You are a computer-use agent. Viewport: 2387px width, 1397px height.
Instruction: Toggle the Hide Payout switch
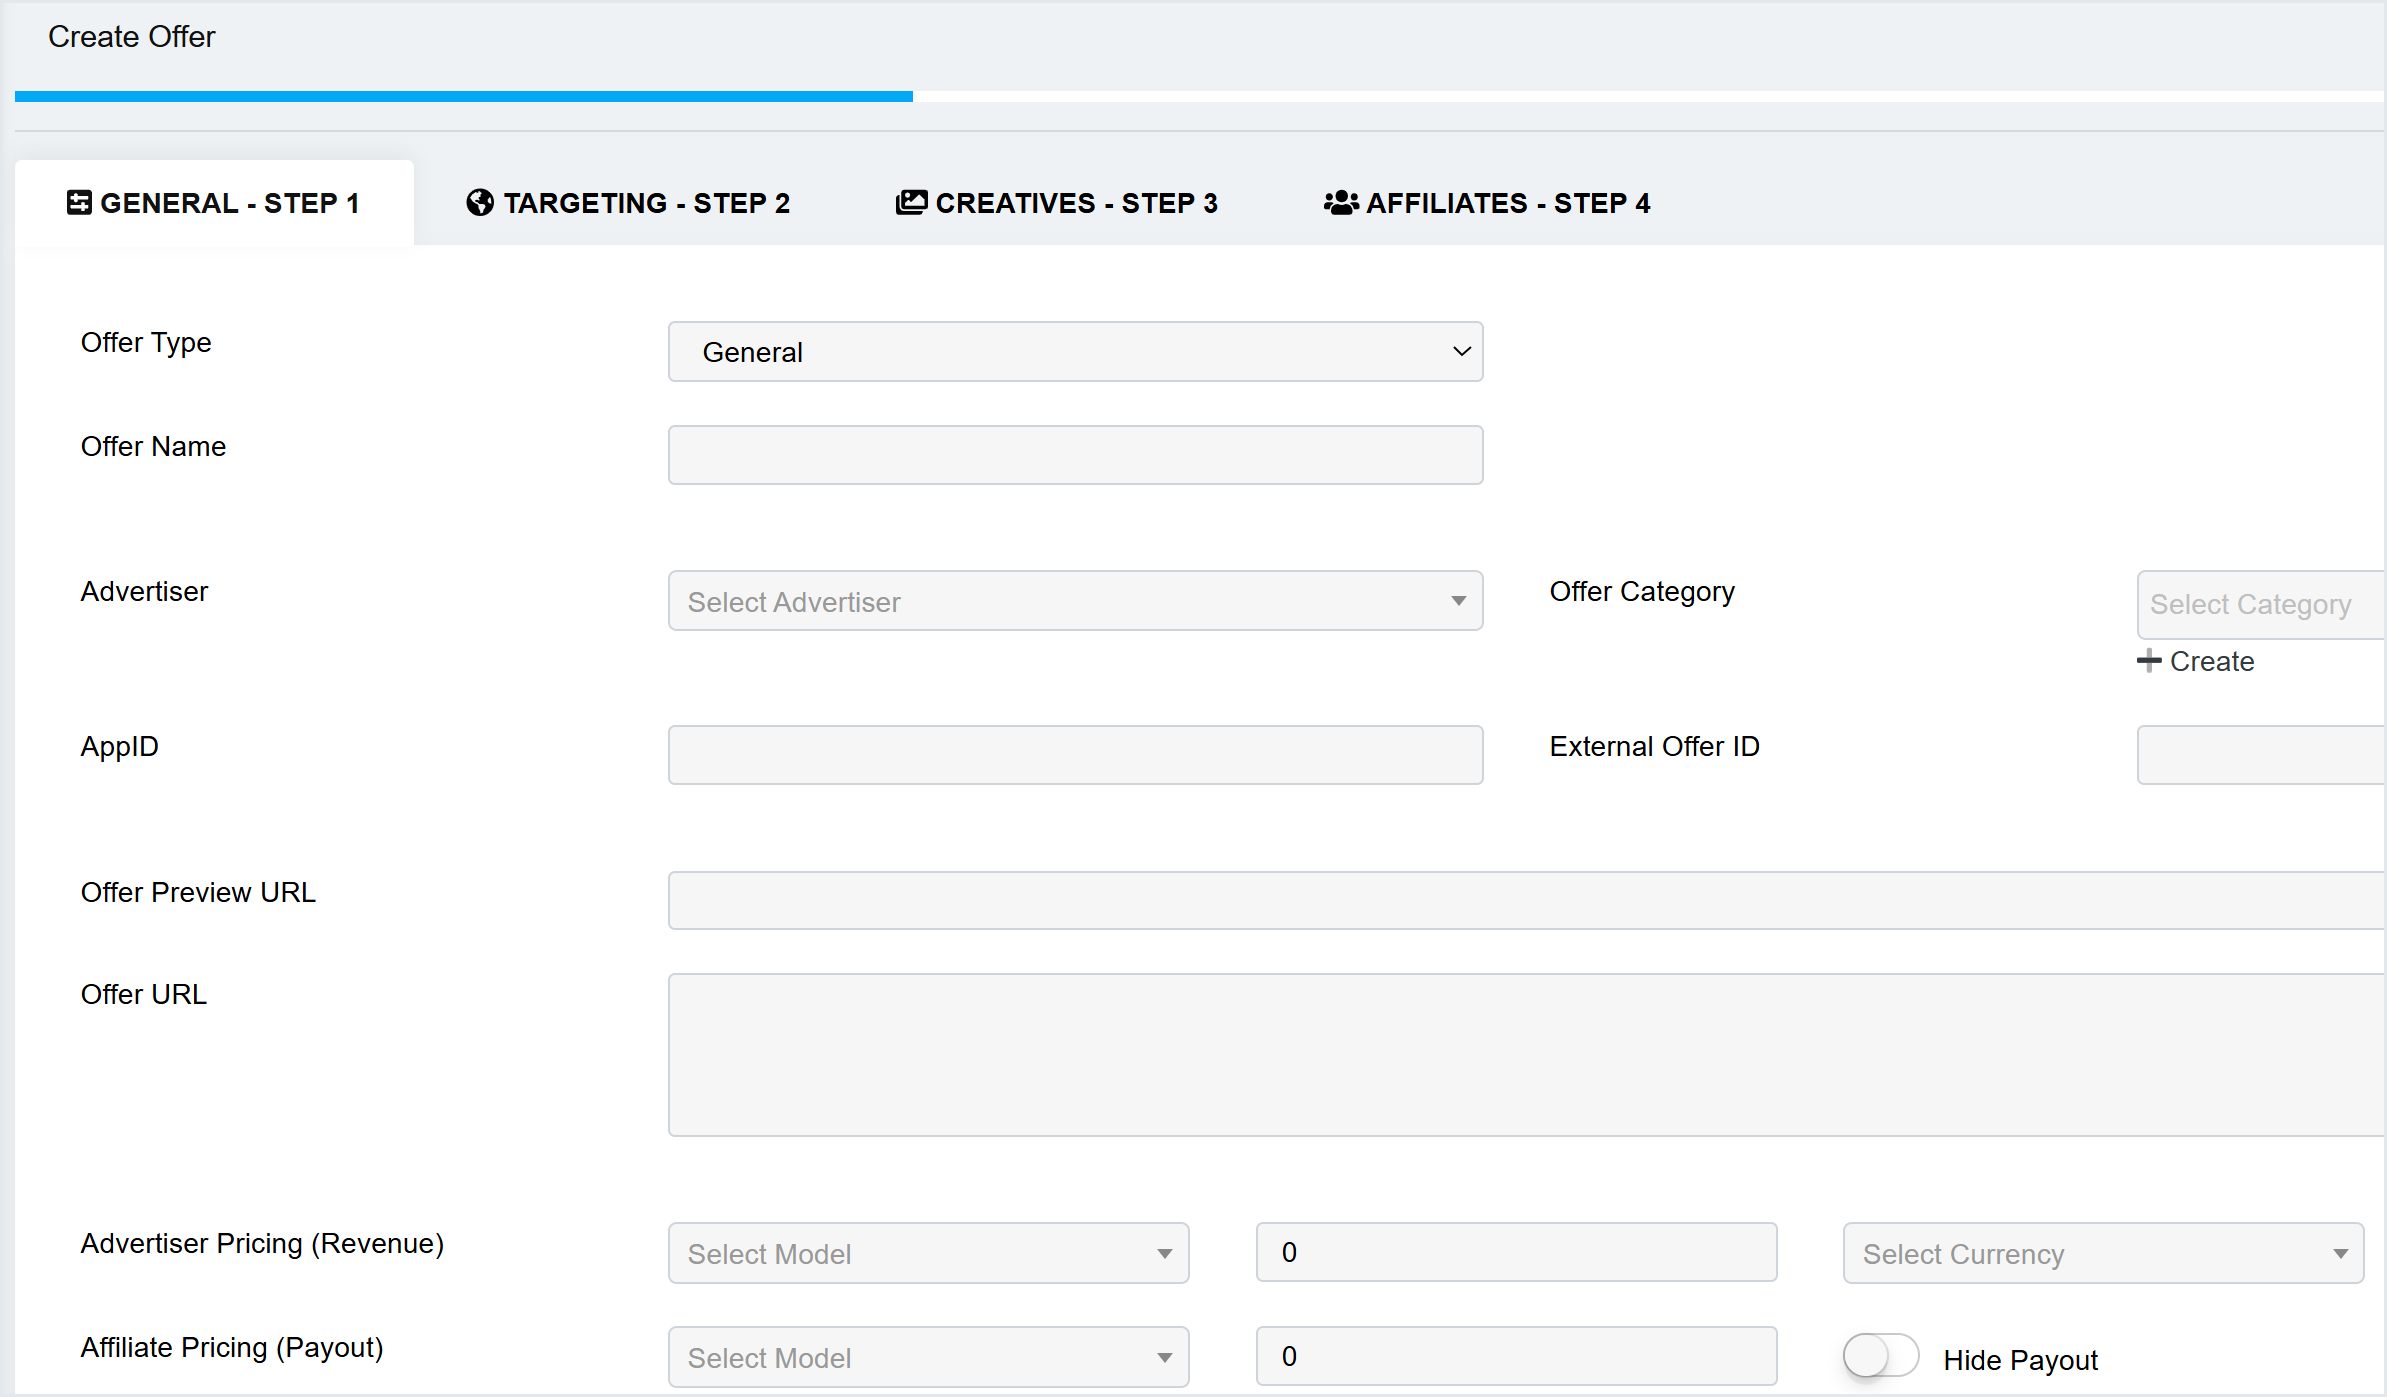(x=1880, y=1357)
